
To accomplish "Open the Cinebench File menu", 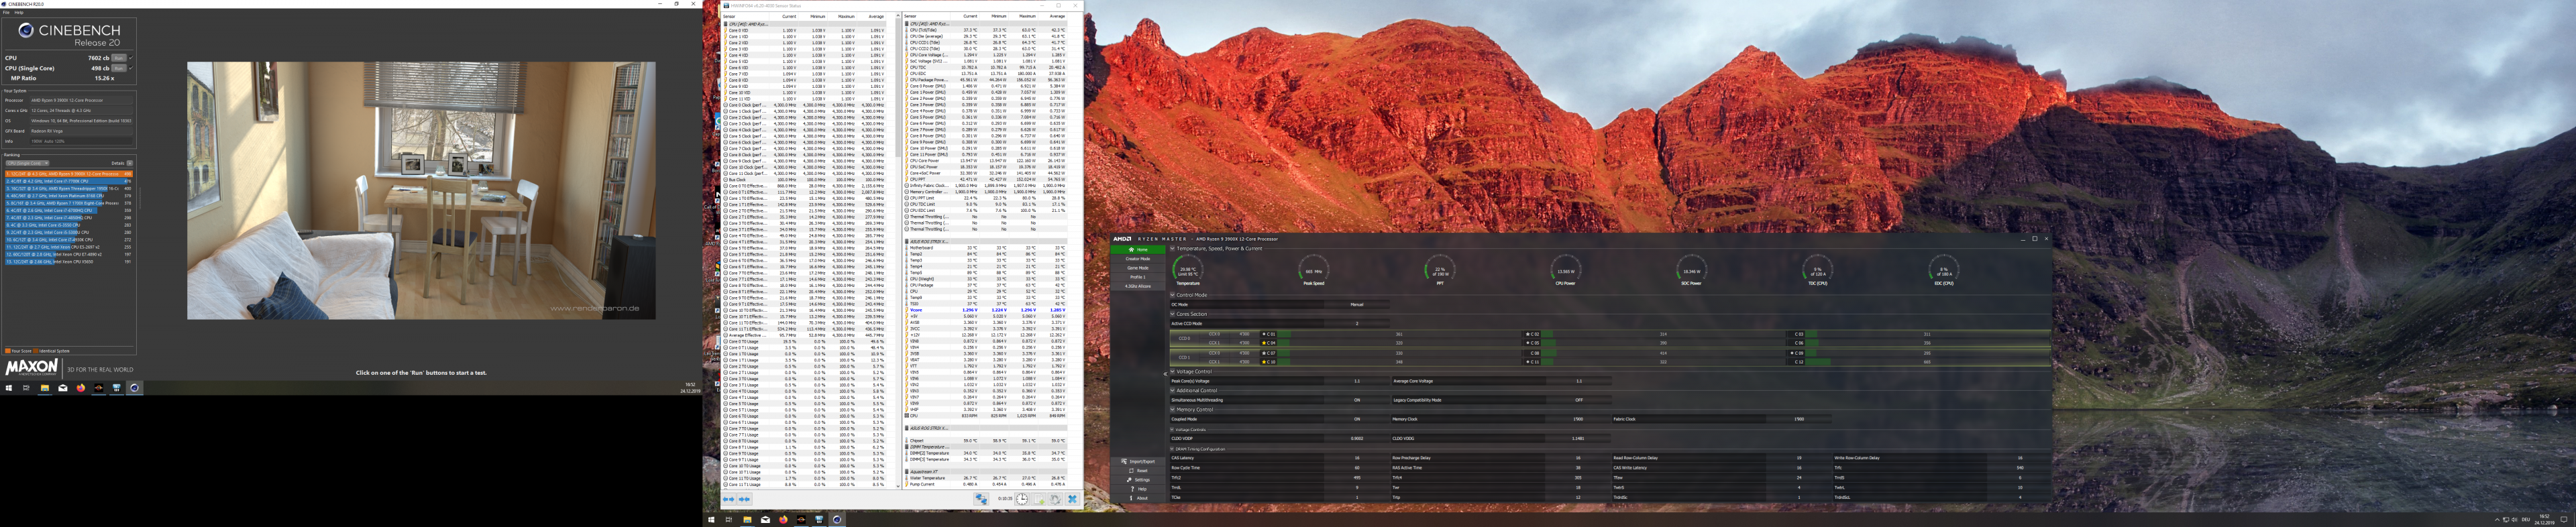I will coord(6,12).
